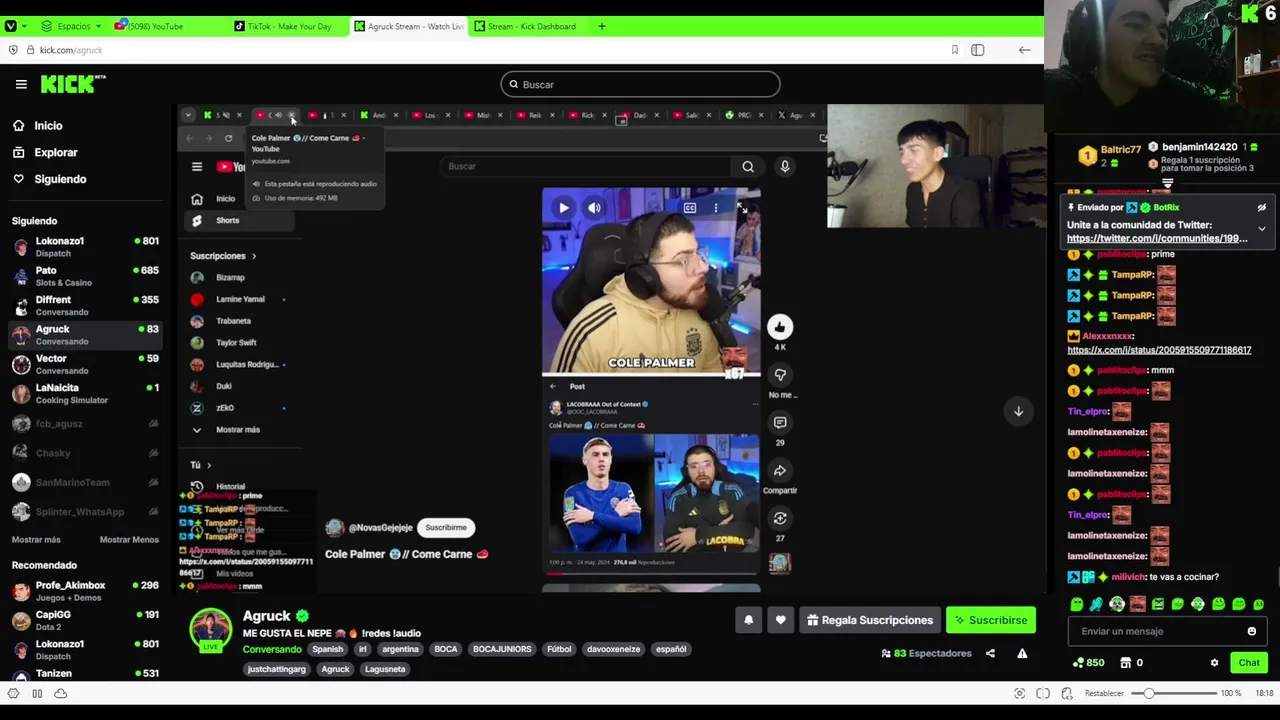Open the Conversando category link
Image resolution: width=1280 pixels, height=720 pixels.
(272, 649)
